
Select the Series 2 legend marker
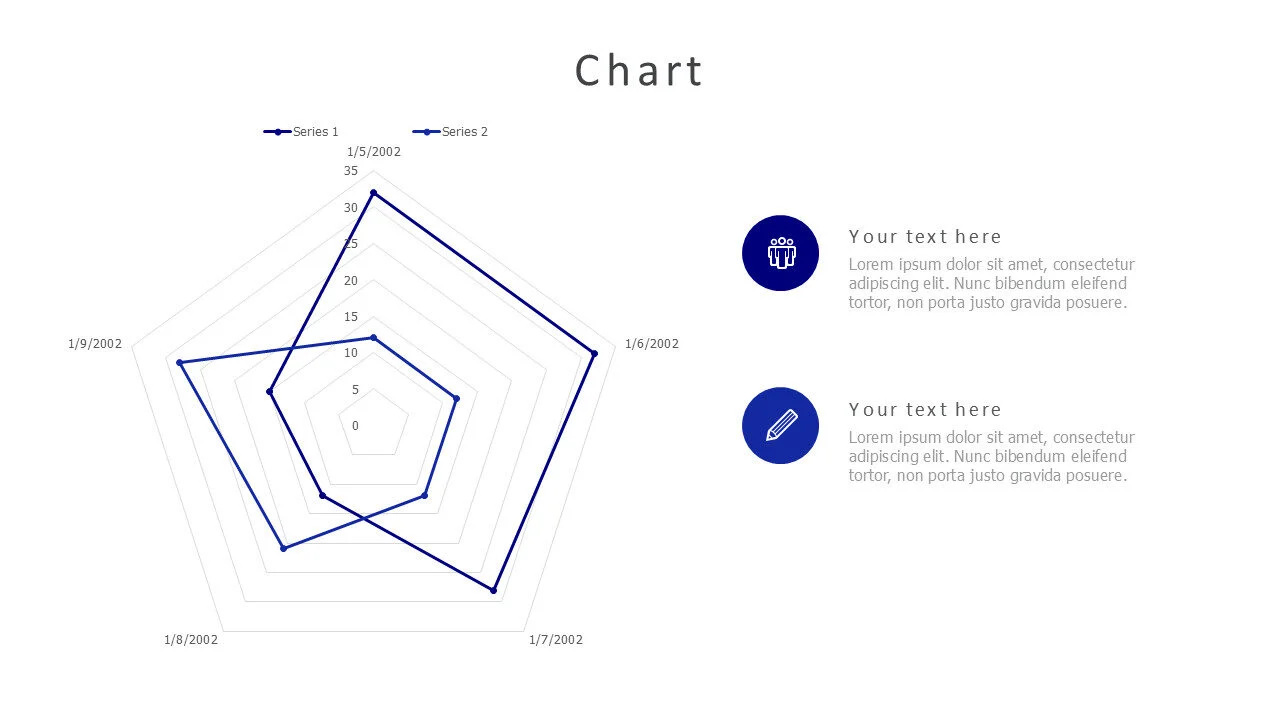click(427, 132)
